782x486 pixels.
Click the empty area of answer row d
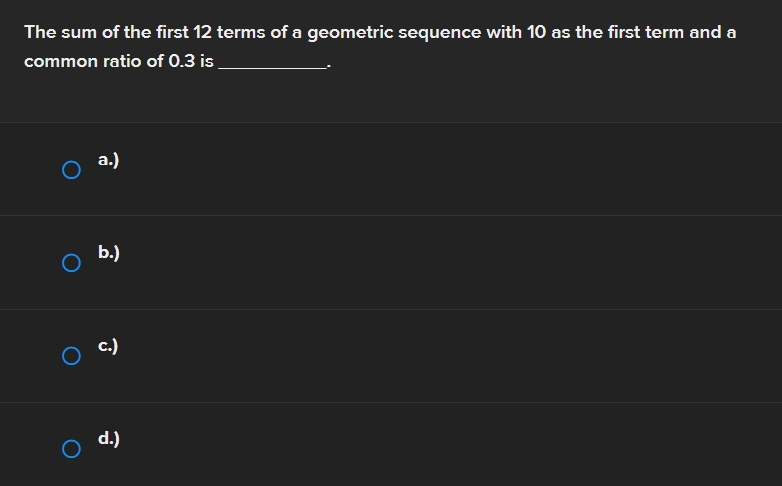point(450,449)
